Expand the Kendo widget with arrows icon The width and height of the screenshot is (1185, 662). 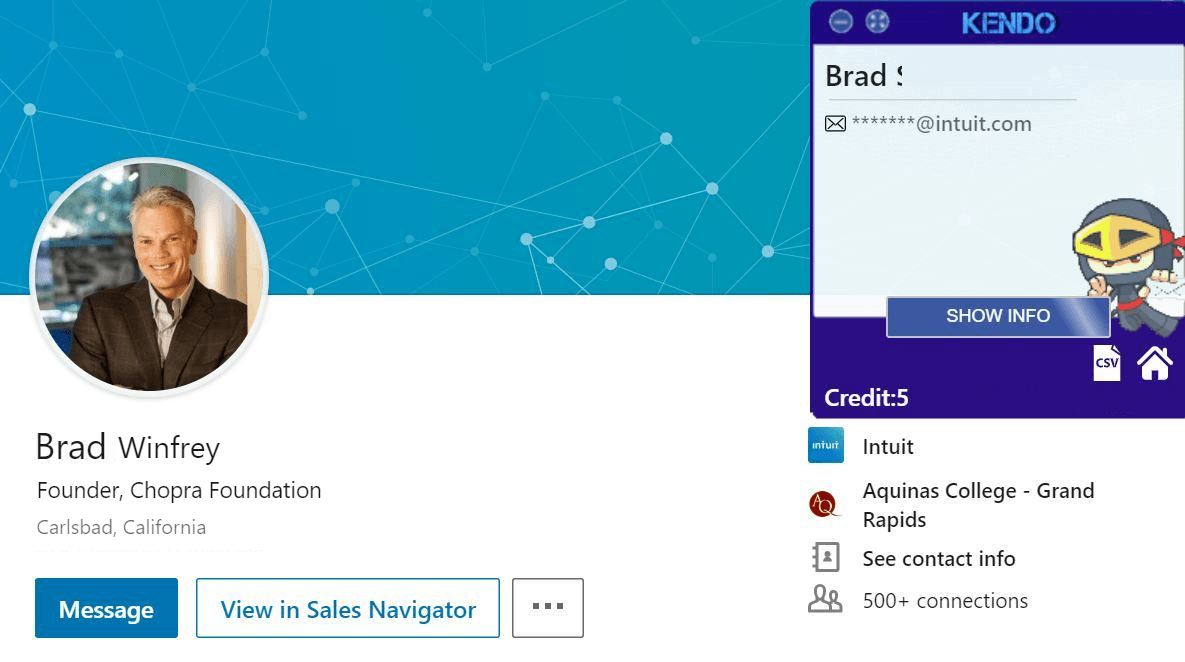click(877, 21)
